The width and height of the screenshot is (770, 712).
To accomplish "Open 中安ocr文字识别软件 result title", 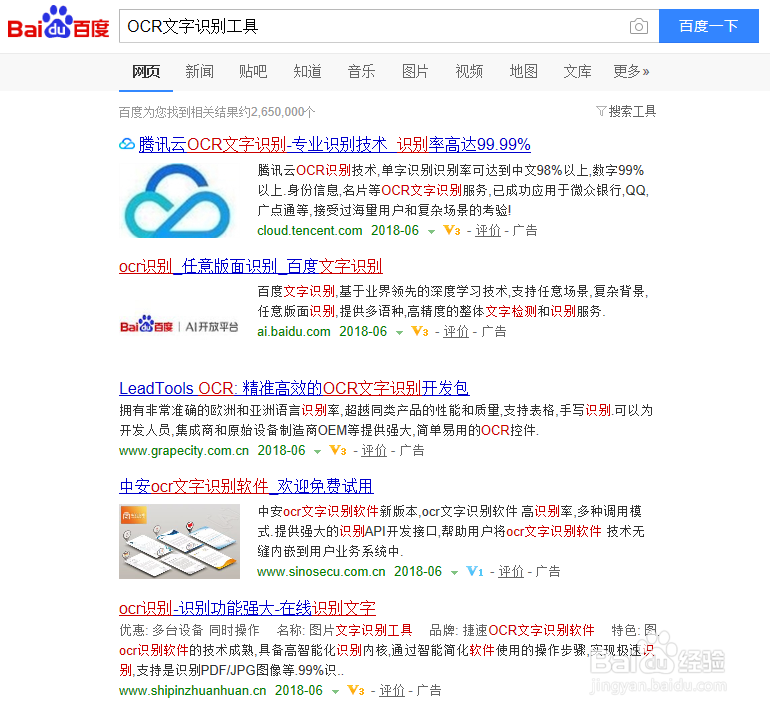I will coord(246,486).
